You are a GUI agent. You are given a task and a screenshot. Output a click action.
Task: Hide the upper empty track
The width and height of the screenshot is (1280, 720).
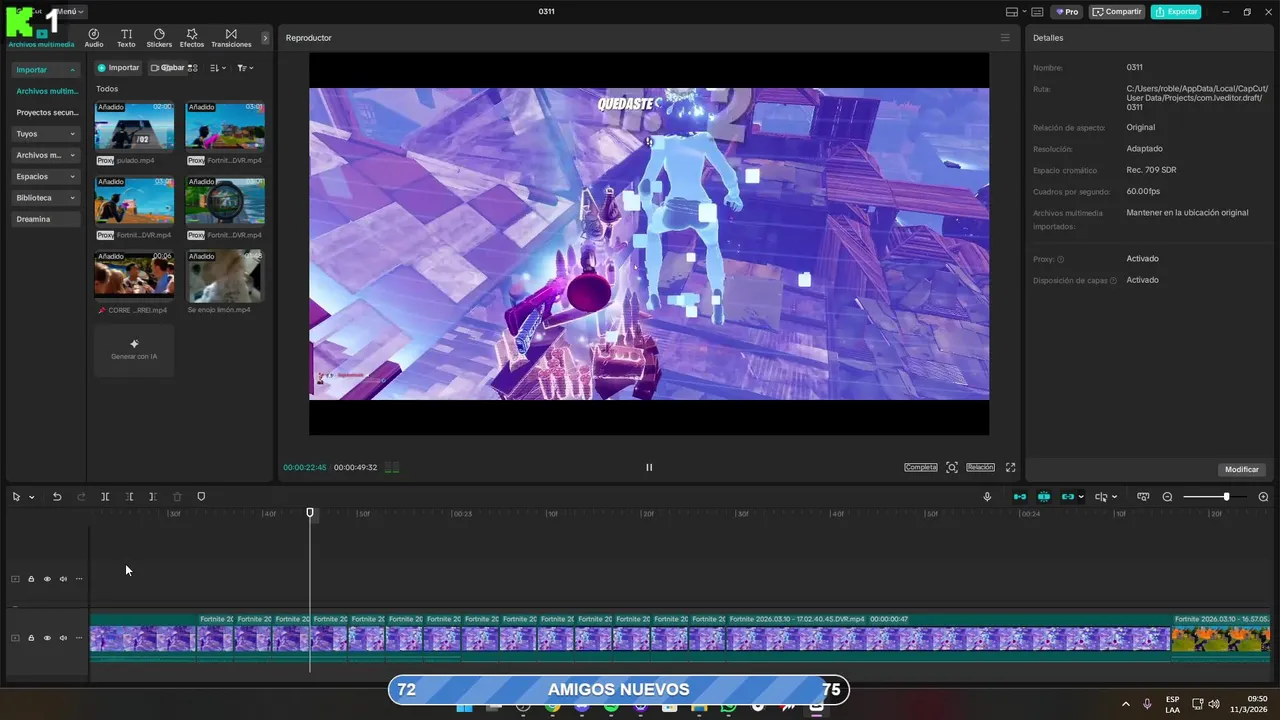[x=47, y=579]
